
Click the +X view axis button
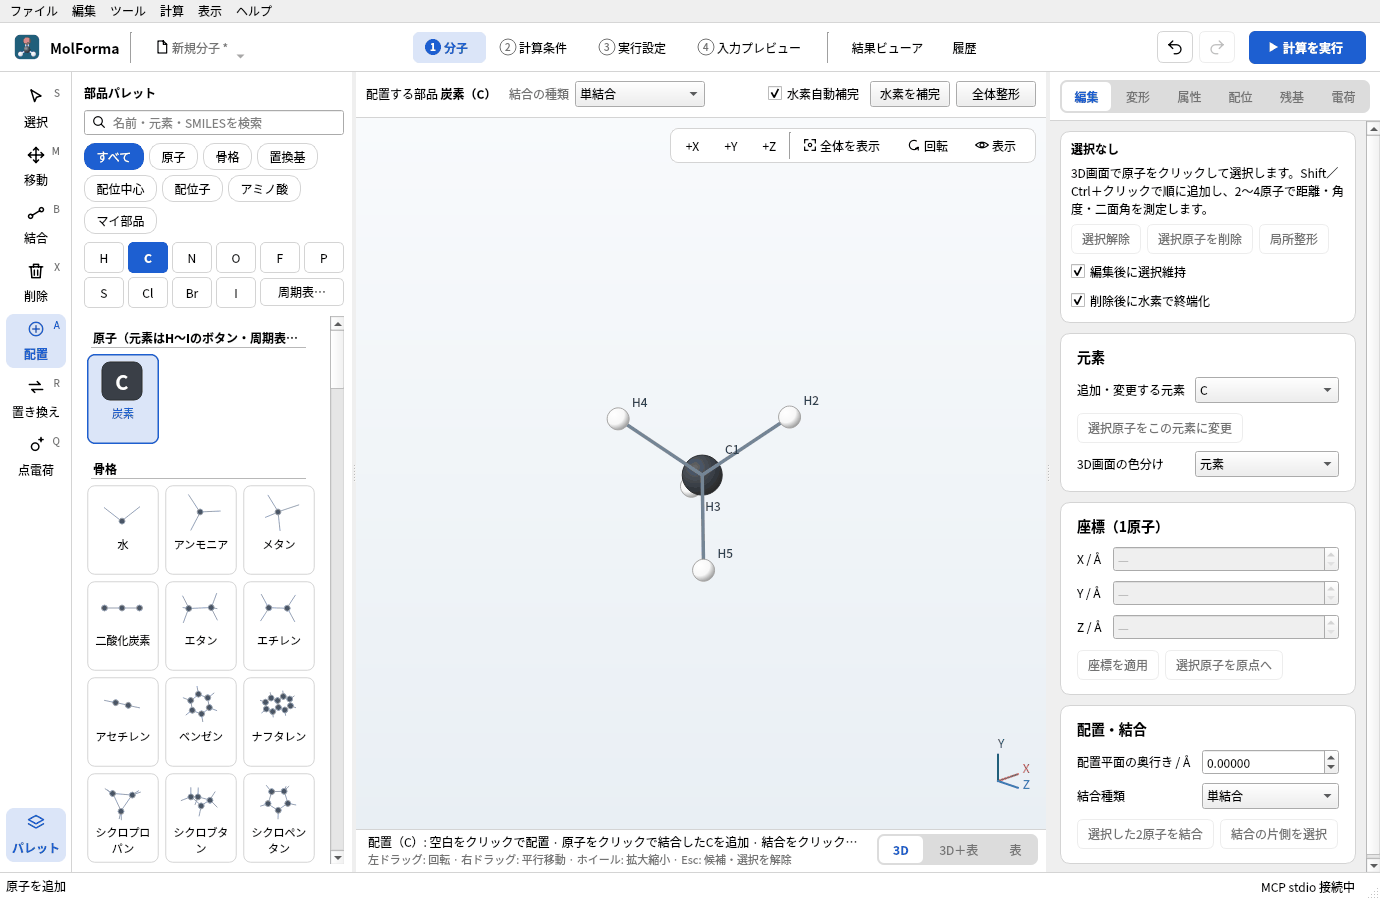click(692, 146)
